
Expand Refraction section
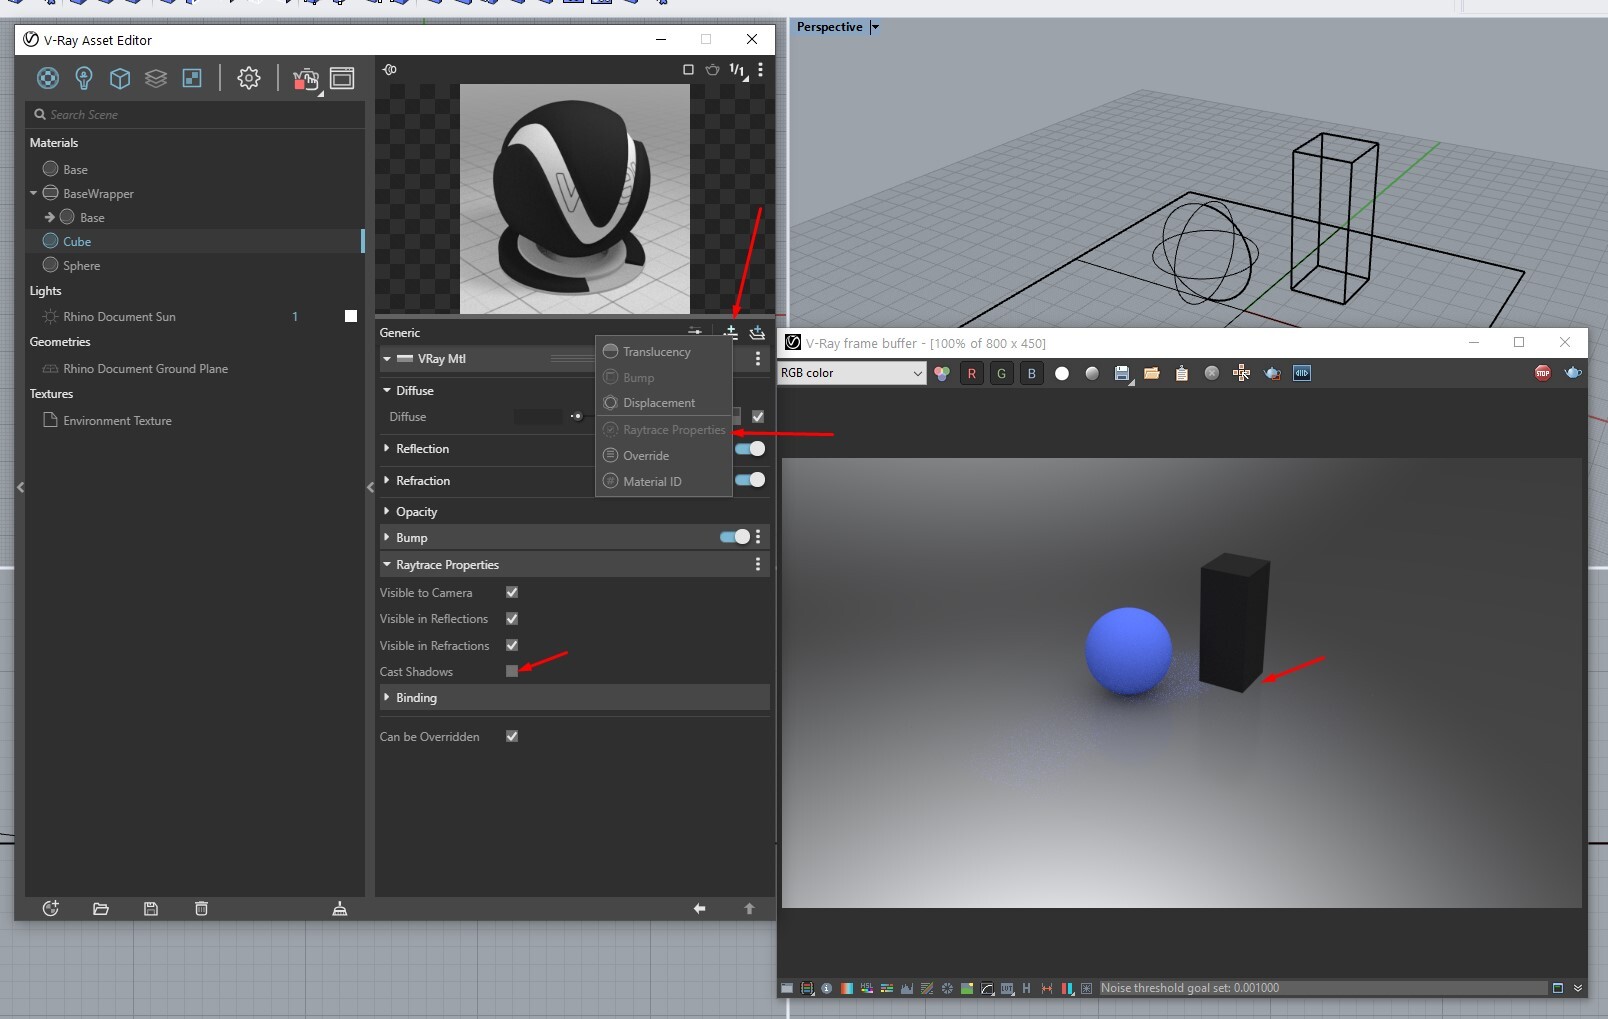386,480
